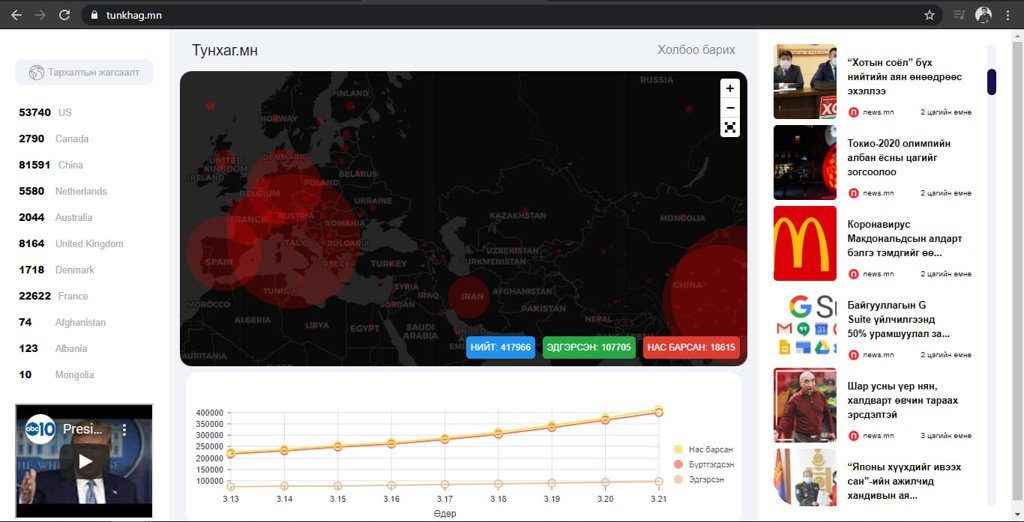Image resolution: width=1024 pixels, height=522 pixels.
Task: Click the Тунхаг.мн site title
Action: [x=225, y=50]
